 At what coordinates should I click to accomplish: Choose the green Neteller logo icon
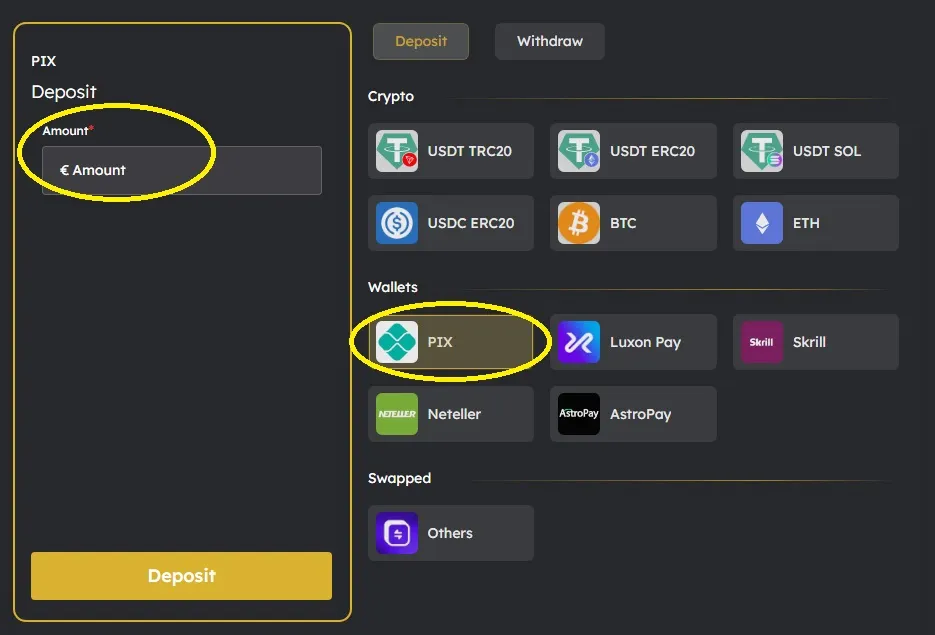click(396, 414)
